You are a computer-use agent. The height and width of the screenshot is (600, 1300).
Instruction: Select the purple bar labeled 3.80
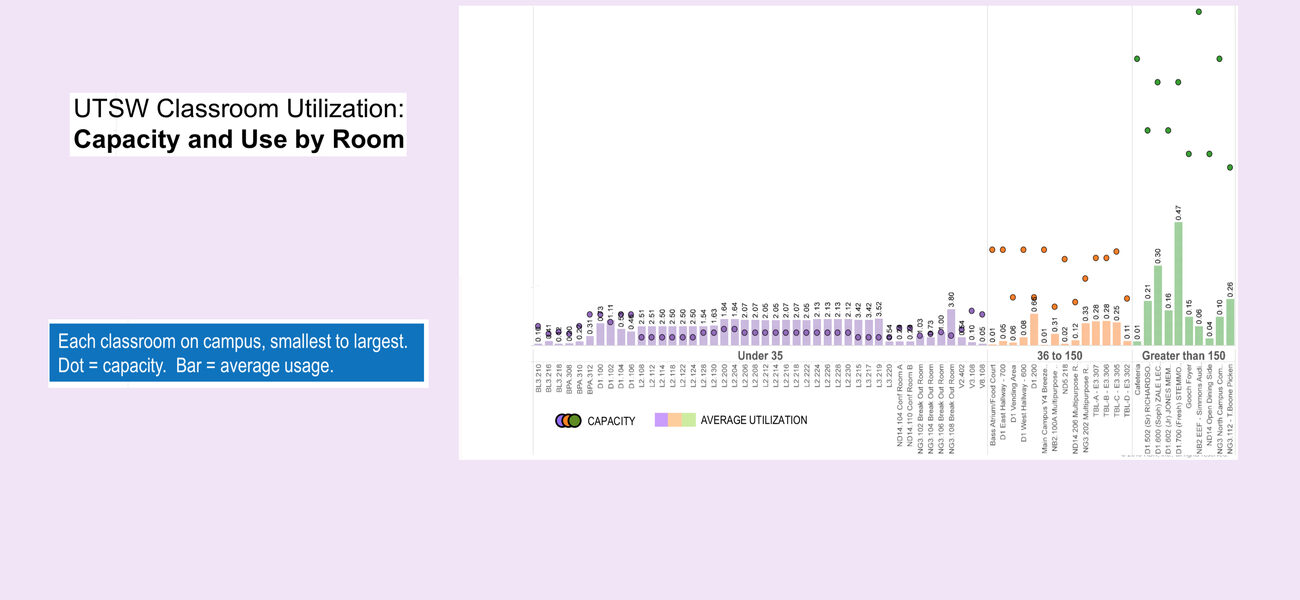[951, 327]
